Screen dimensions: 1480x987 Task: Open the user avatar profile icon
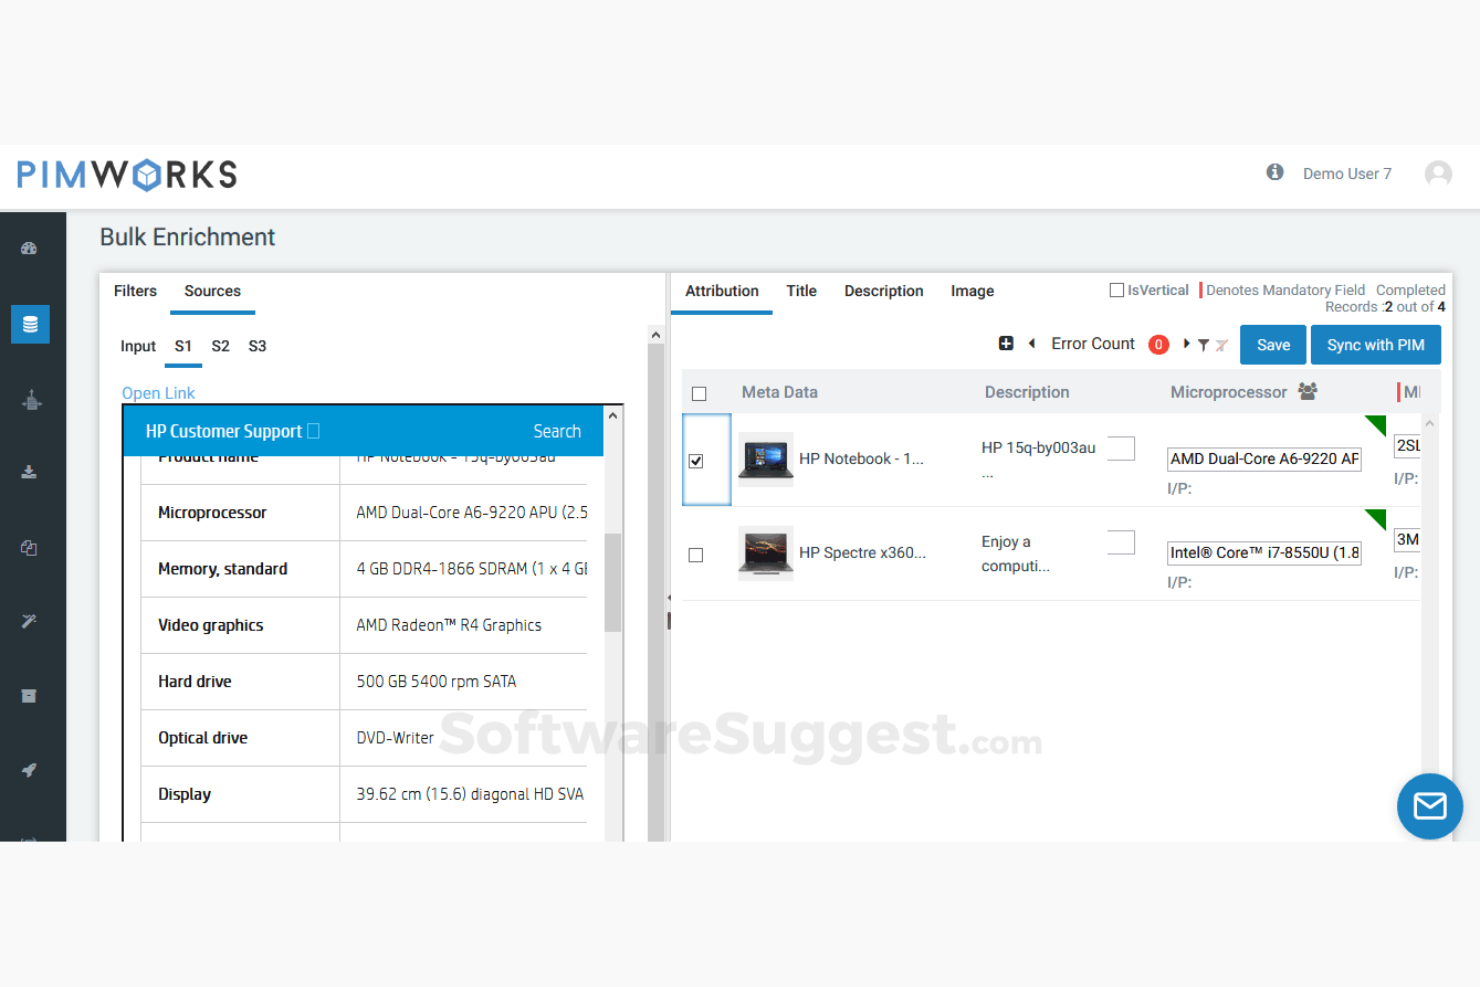[1438, 174]
